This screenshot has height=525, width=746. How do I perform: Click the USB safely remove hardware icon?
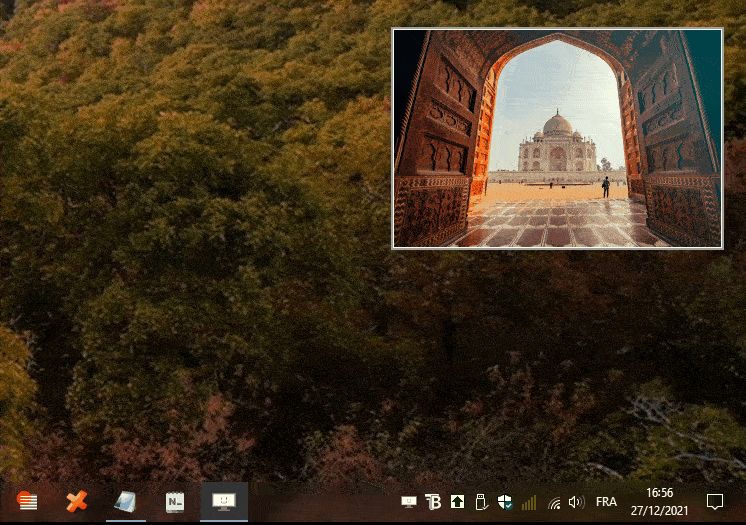(481, 502)
